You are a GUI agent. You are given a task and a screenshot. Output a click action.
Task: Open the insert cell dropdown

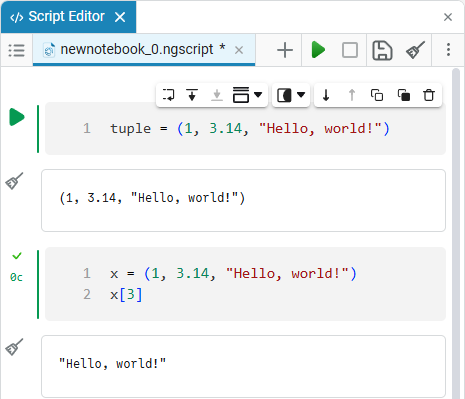pos(247,95)
